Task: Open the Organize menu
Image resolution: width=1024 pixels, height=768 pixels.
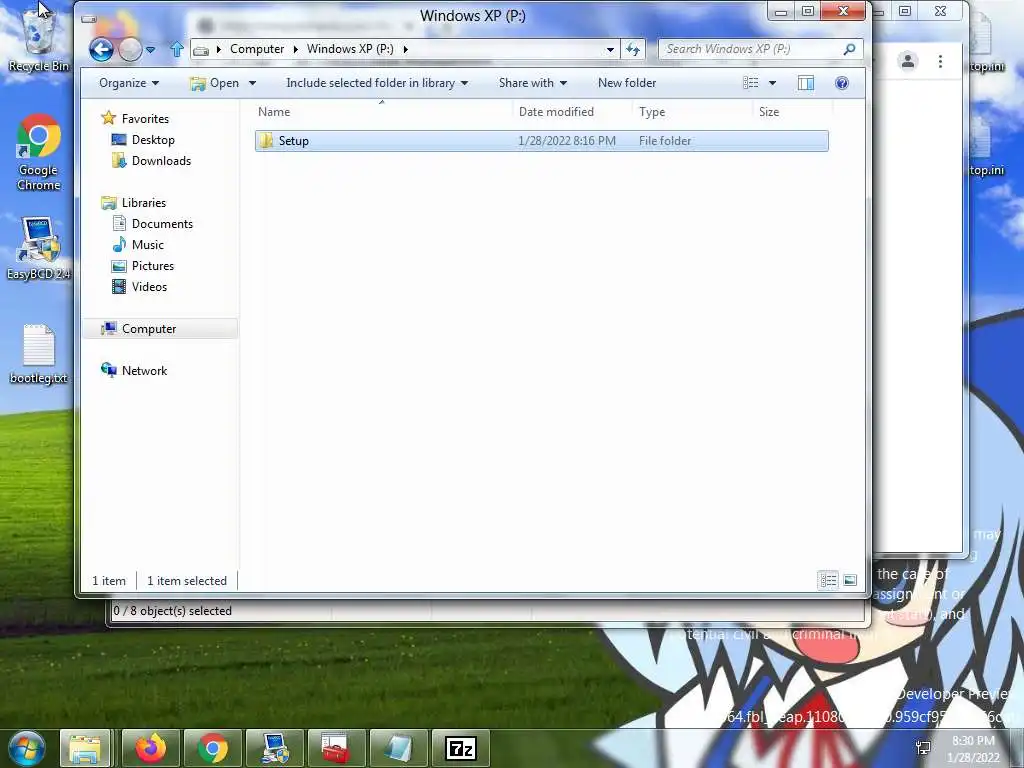Action: [x=129, y=83]
